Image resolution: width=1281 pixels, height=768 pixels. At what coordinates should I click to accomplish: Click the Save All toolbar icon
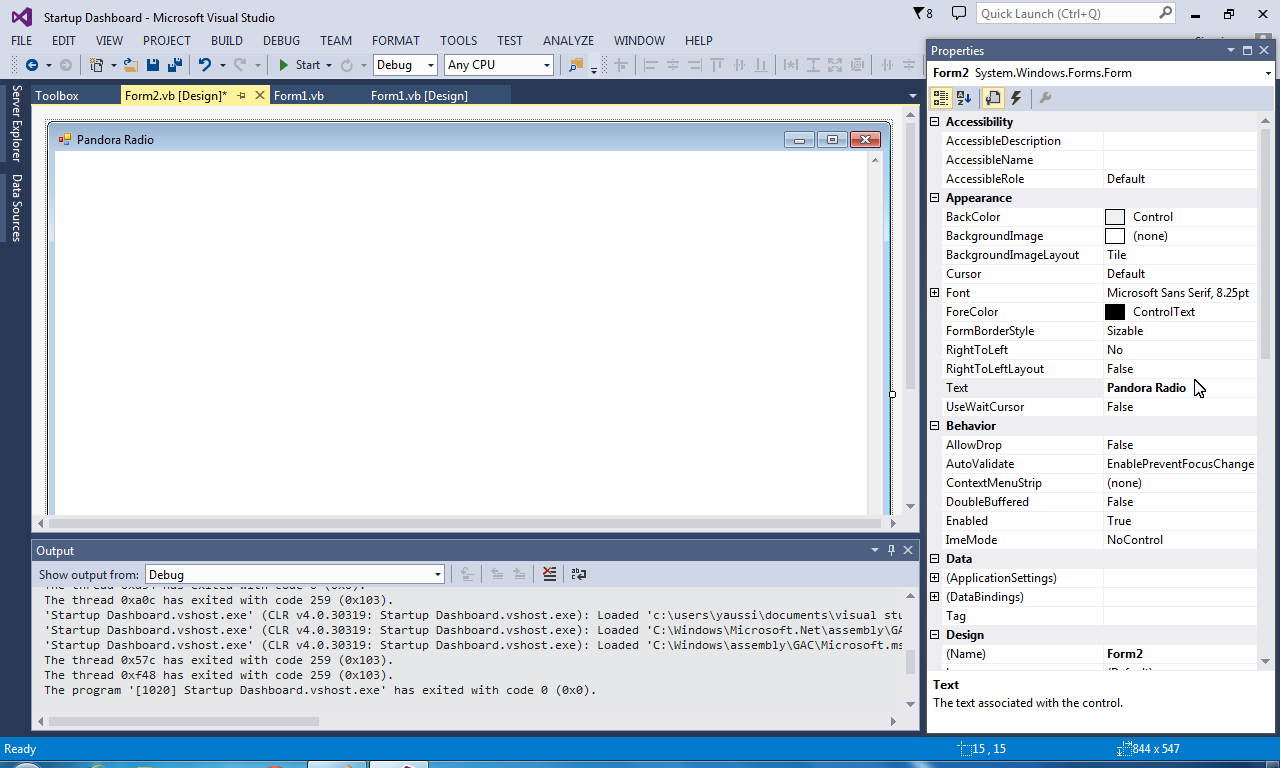pyautogui.click(x=175, y=65)
